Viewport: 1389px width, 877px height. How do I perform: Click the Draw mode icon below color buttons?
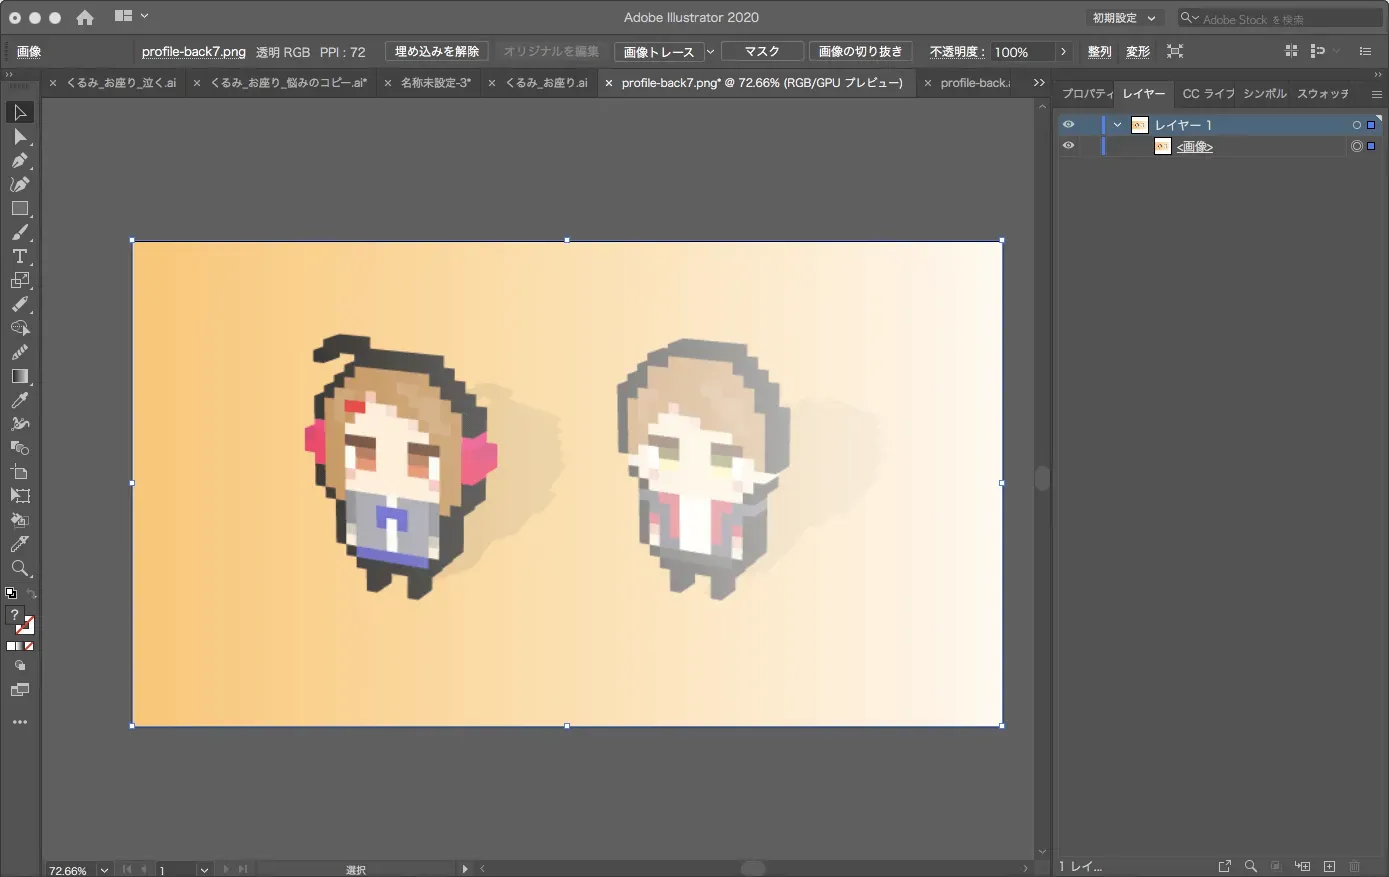coord(19,666)
